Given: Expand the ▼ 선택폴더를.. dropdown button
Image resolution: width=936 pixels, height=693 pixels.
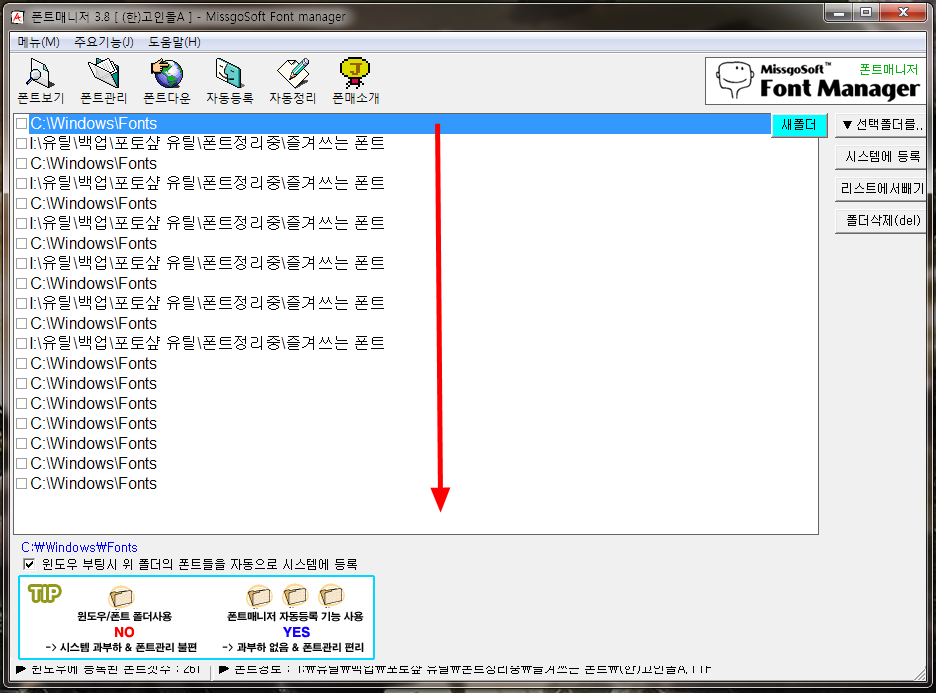Looking at the screenshot, I should click(881, 125).
